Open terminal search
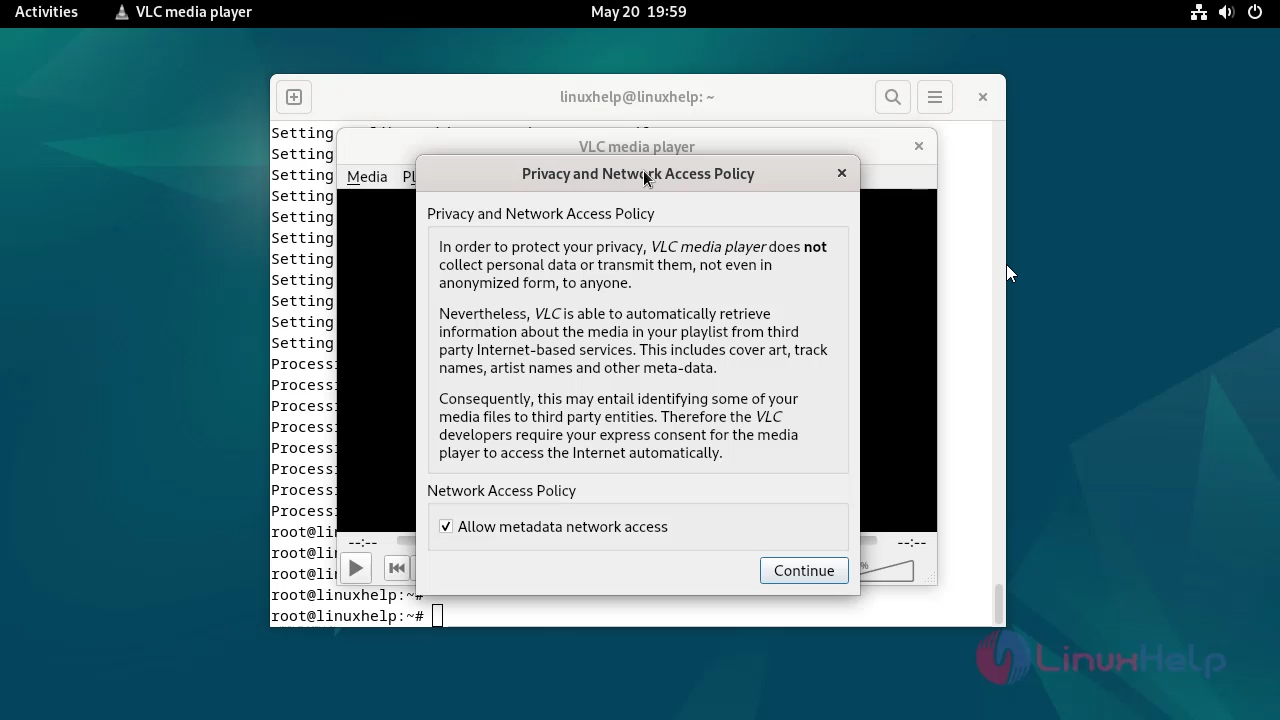 (893, 97)
